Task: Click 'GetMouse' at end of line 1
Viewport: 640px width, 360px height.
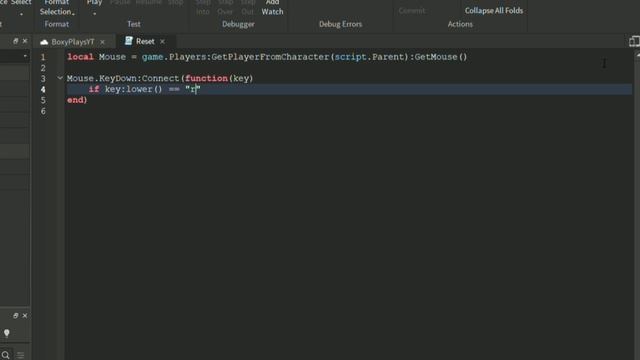Action: click(x=436, y=57)
